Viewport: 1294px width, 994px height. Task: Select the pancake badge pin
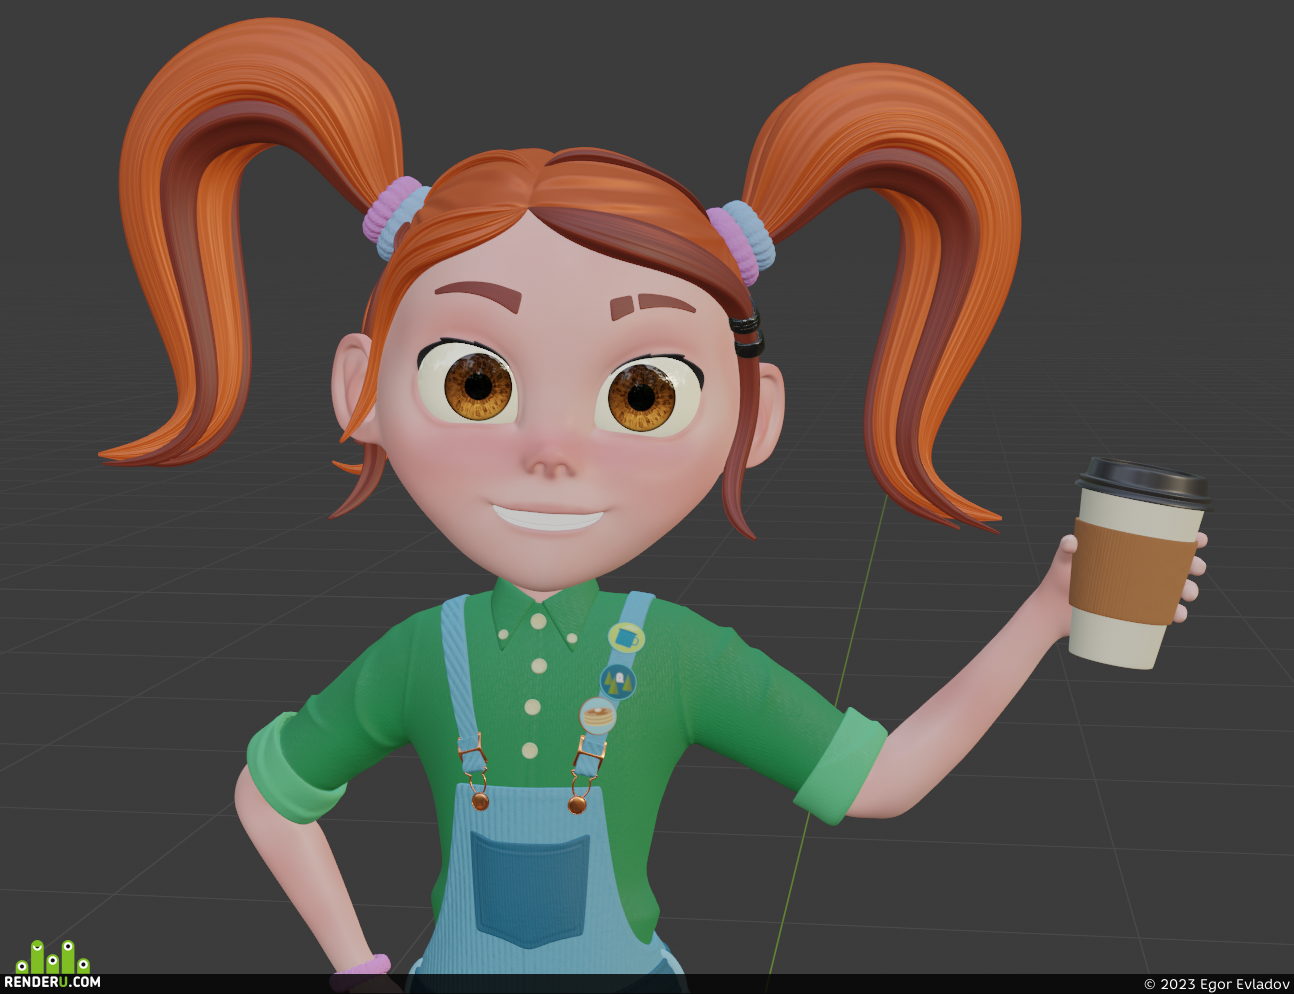598,716
